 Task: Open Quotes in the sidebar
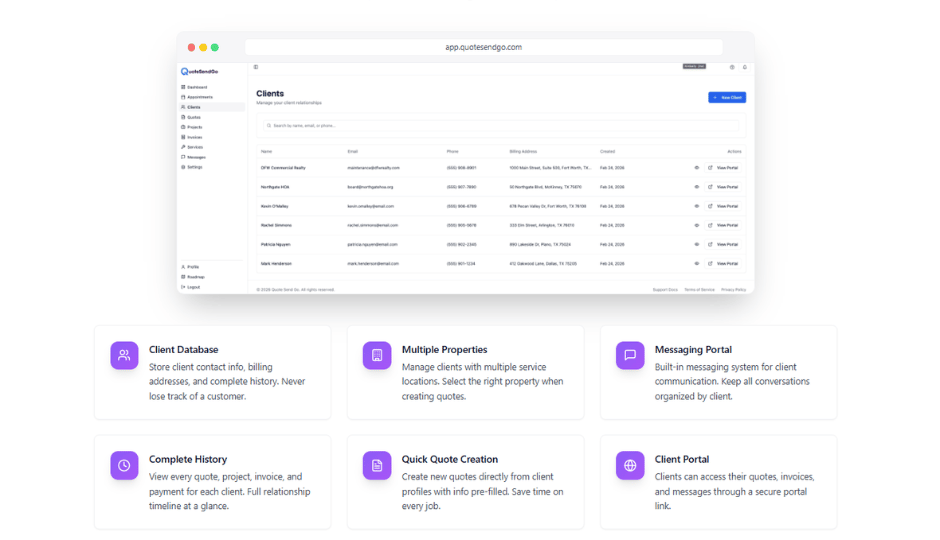(192, 117)
